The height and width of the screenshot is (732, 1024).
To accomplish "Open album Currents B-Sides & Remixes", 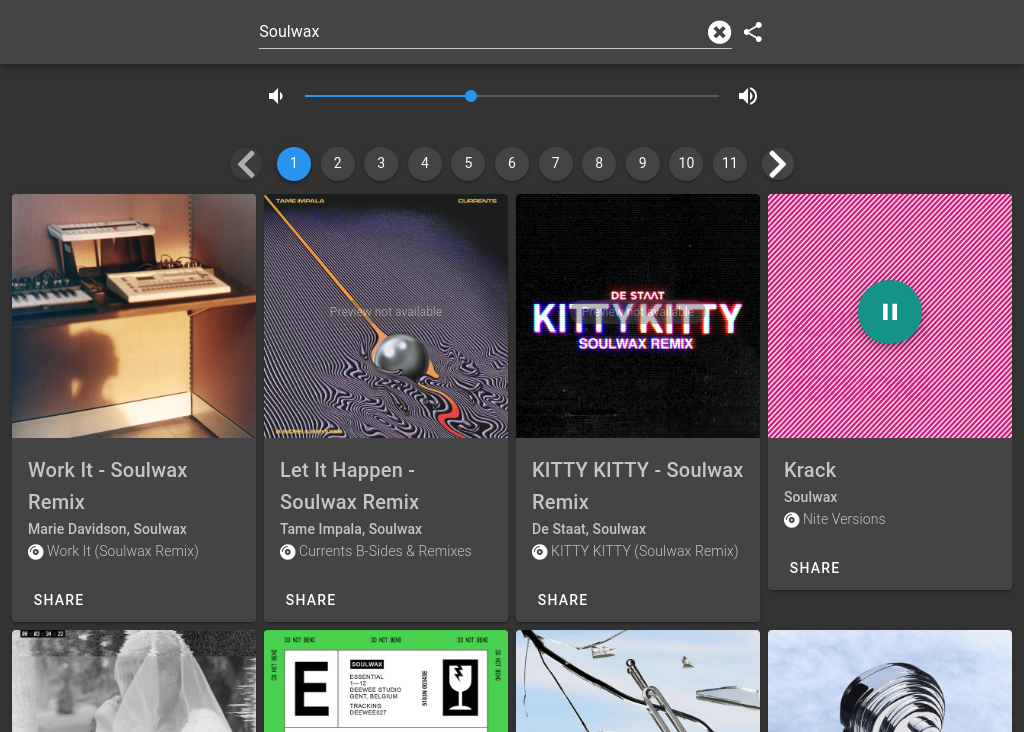I will (x=385, y=551).
